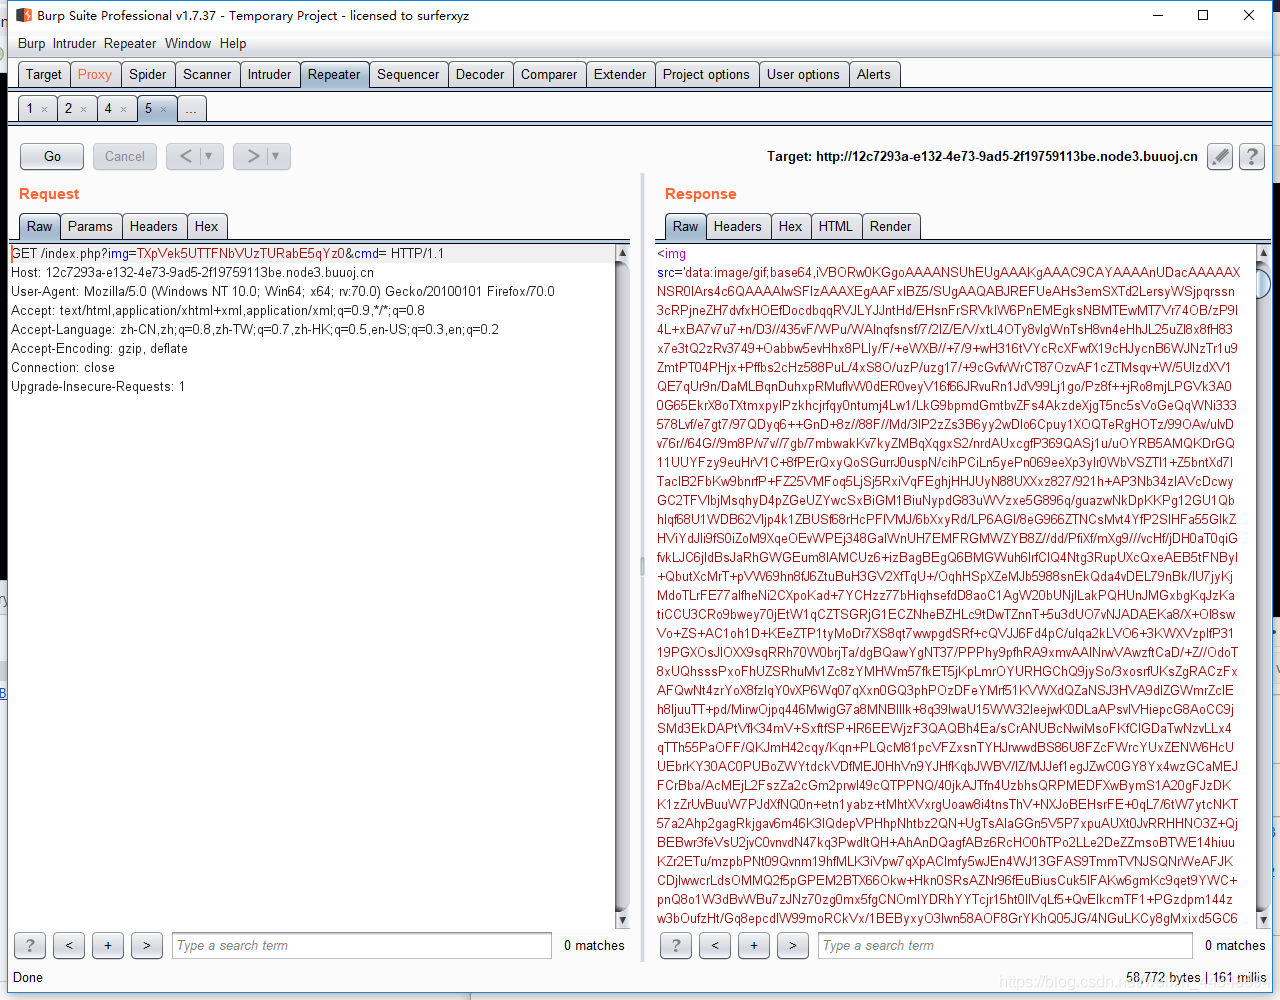Select repeater tab 1
Image resolution: width=1280 pixels, height=1000 pixels.
(30, 109)
